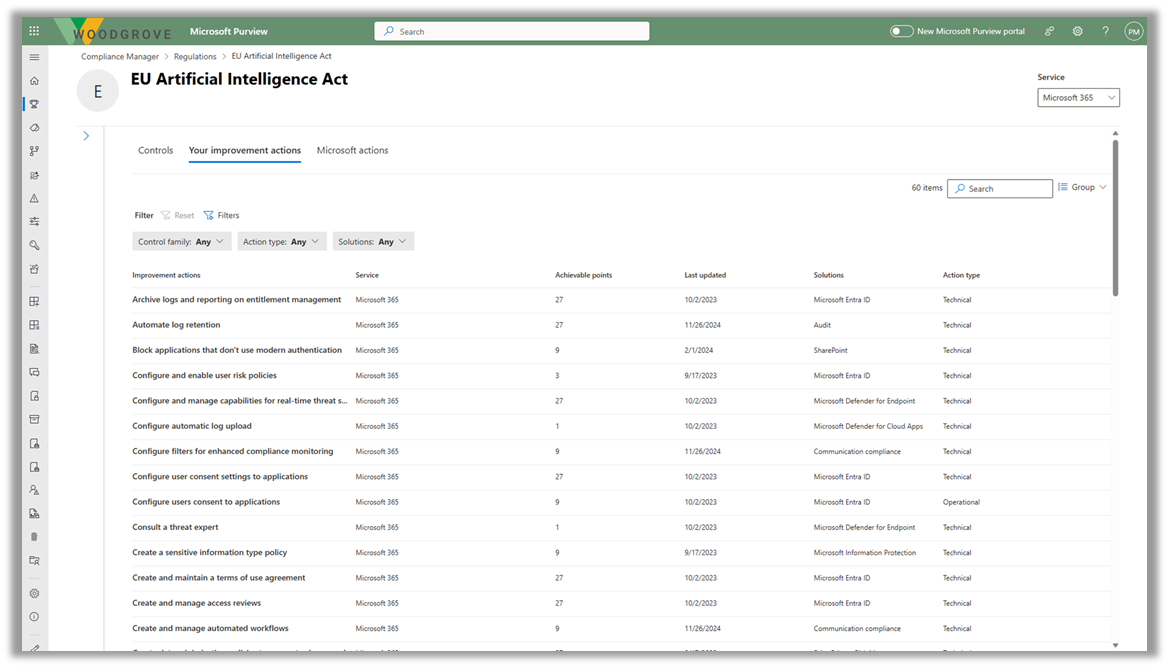Go to Compliance Manager breadcrumb
This screenshot has height=668, width=1169.
pos(120,57)
